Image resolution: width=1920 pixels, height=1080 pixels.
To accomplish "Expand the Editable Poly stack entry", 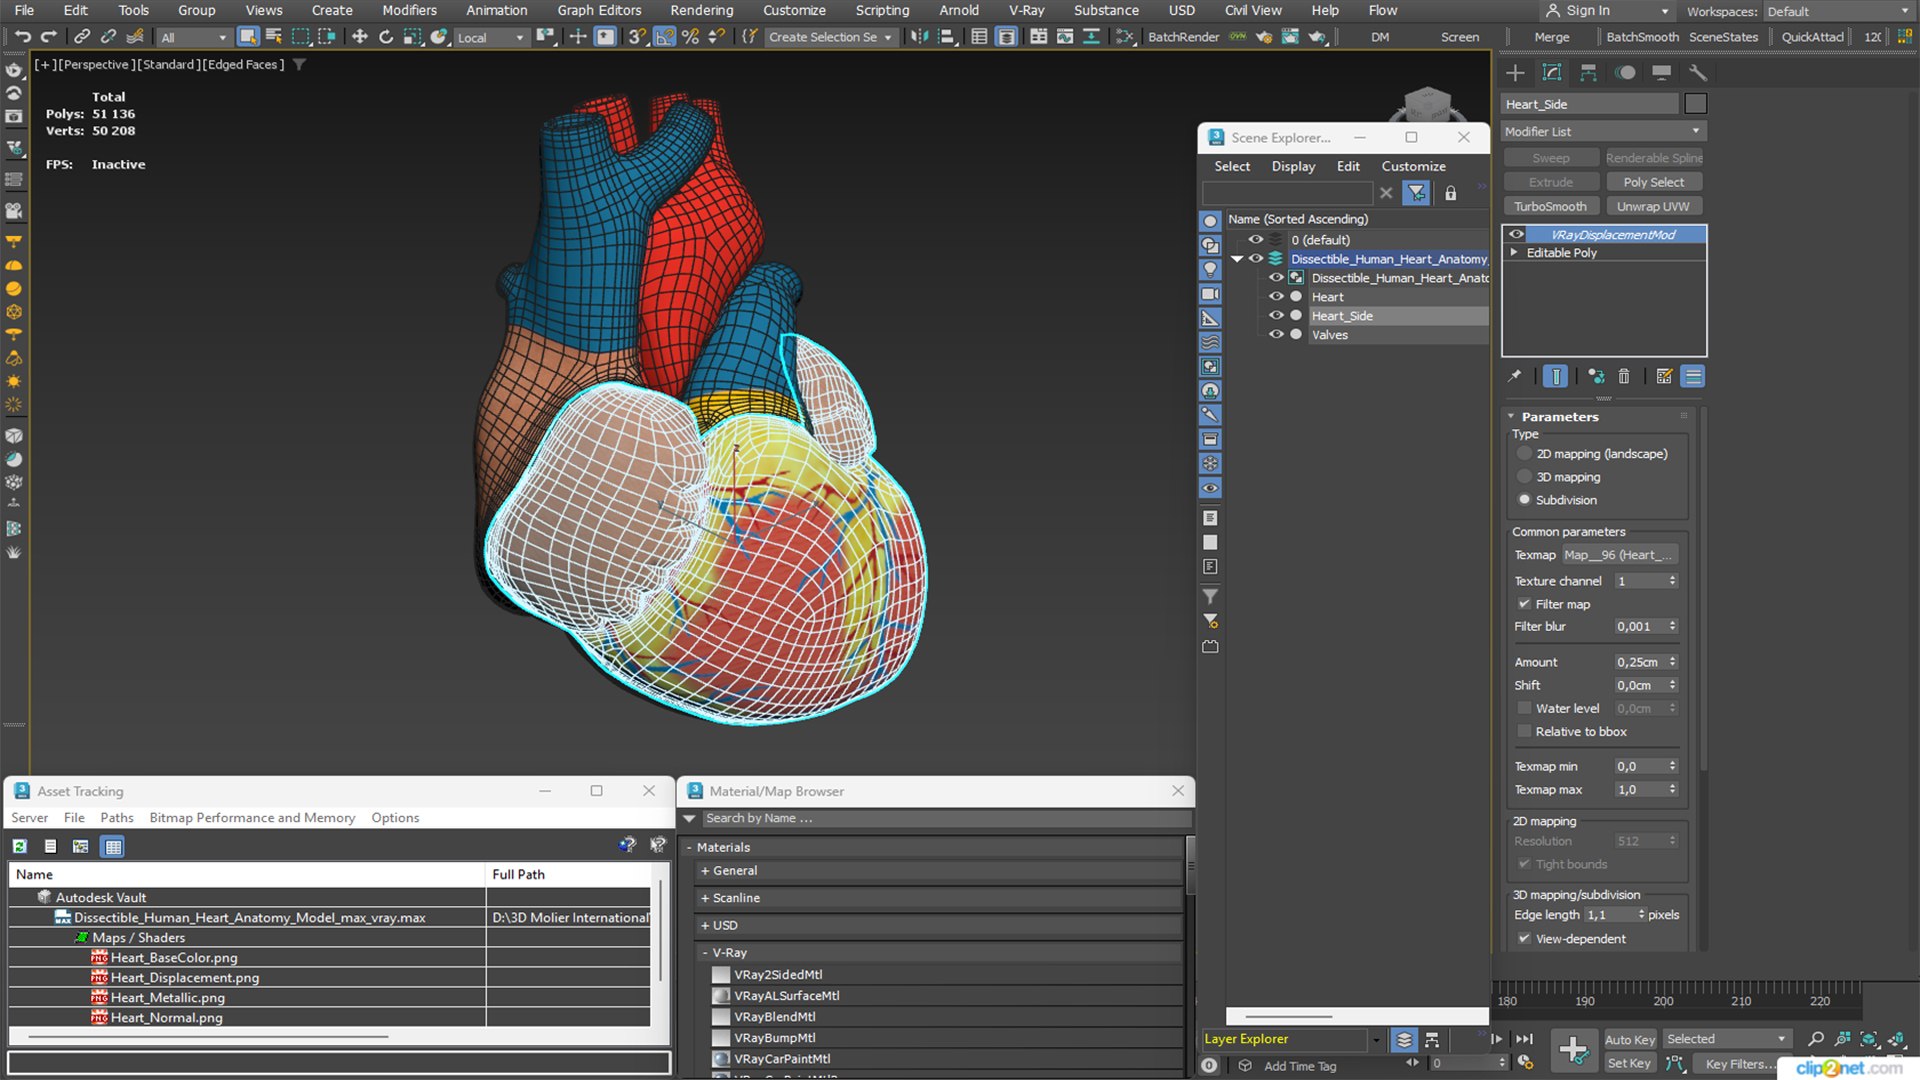I will point(1514,253).
